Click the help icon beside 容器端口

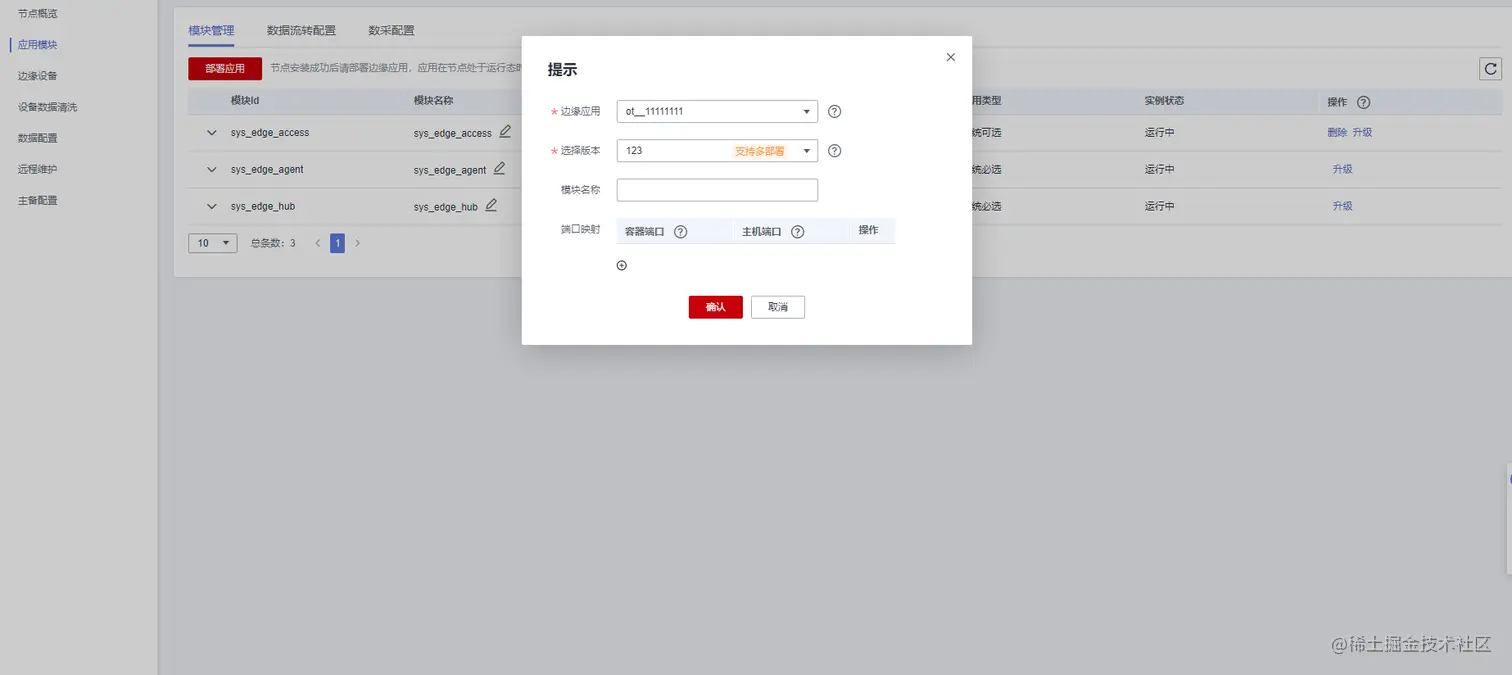[x=681, y=231]
